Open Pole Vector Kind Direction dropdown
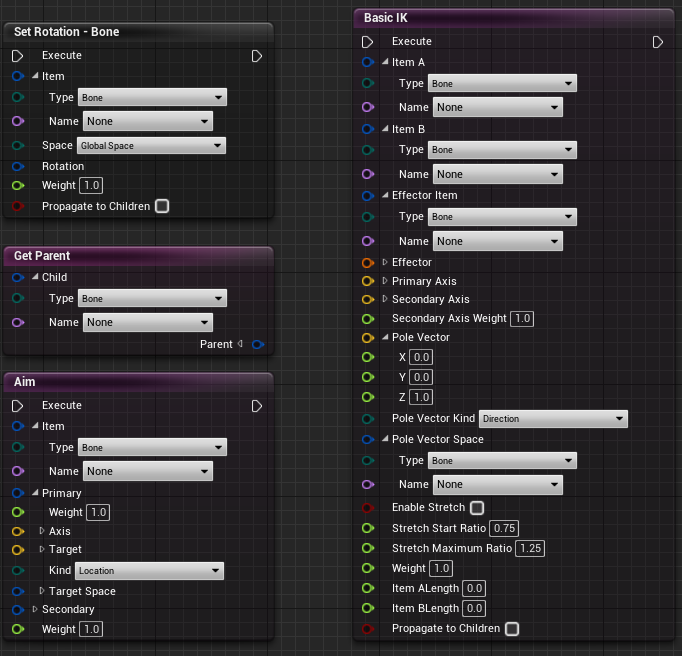Screen dimensions: 682x656 [553, 419]
